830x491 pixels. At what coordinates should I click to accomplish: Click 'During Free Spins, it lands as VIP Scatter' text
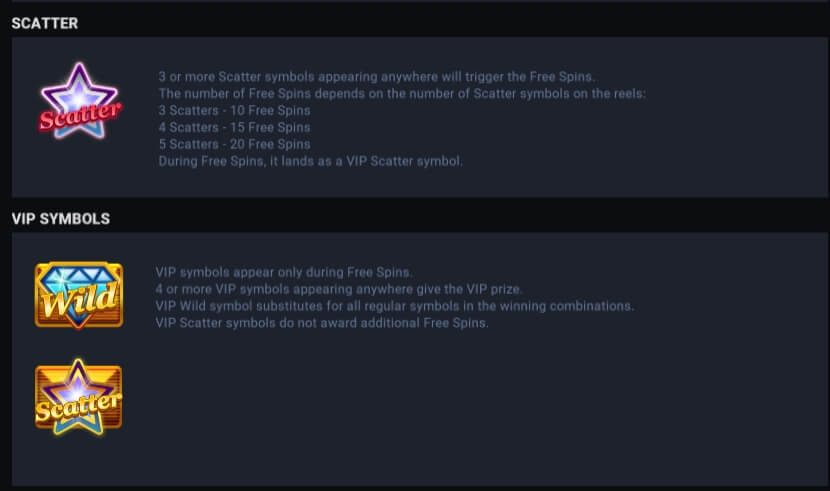[x=310, y=161]
